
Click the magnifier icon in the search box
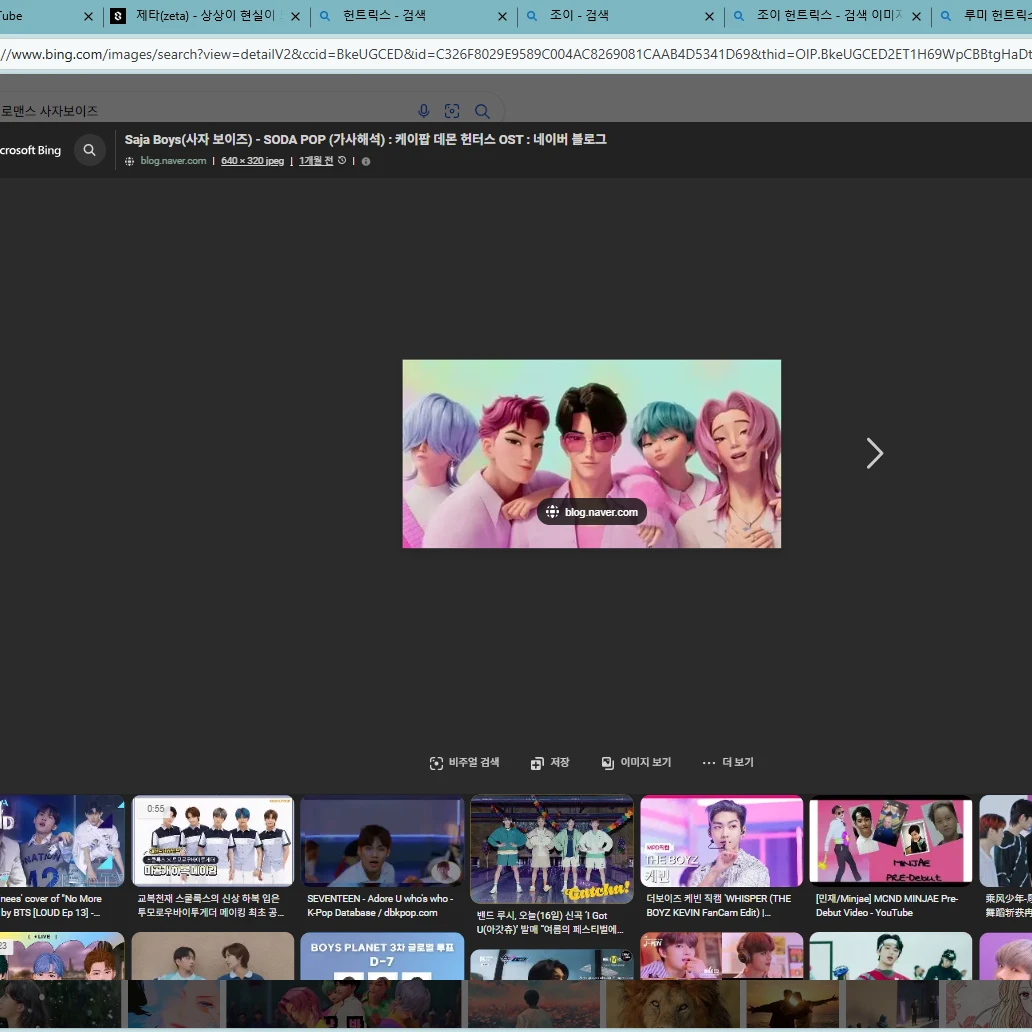482,111
